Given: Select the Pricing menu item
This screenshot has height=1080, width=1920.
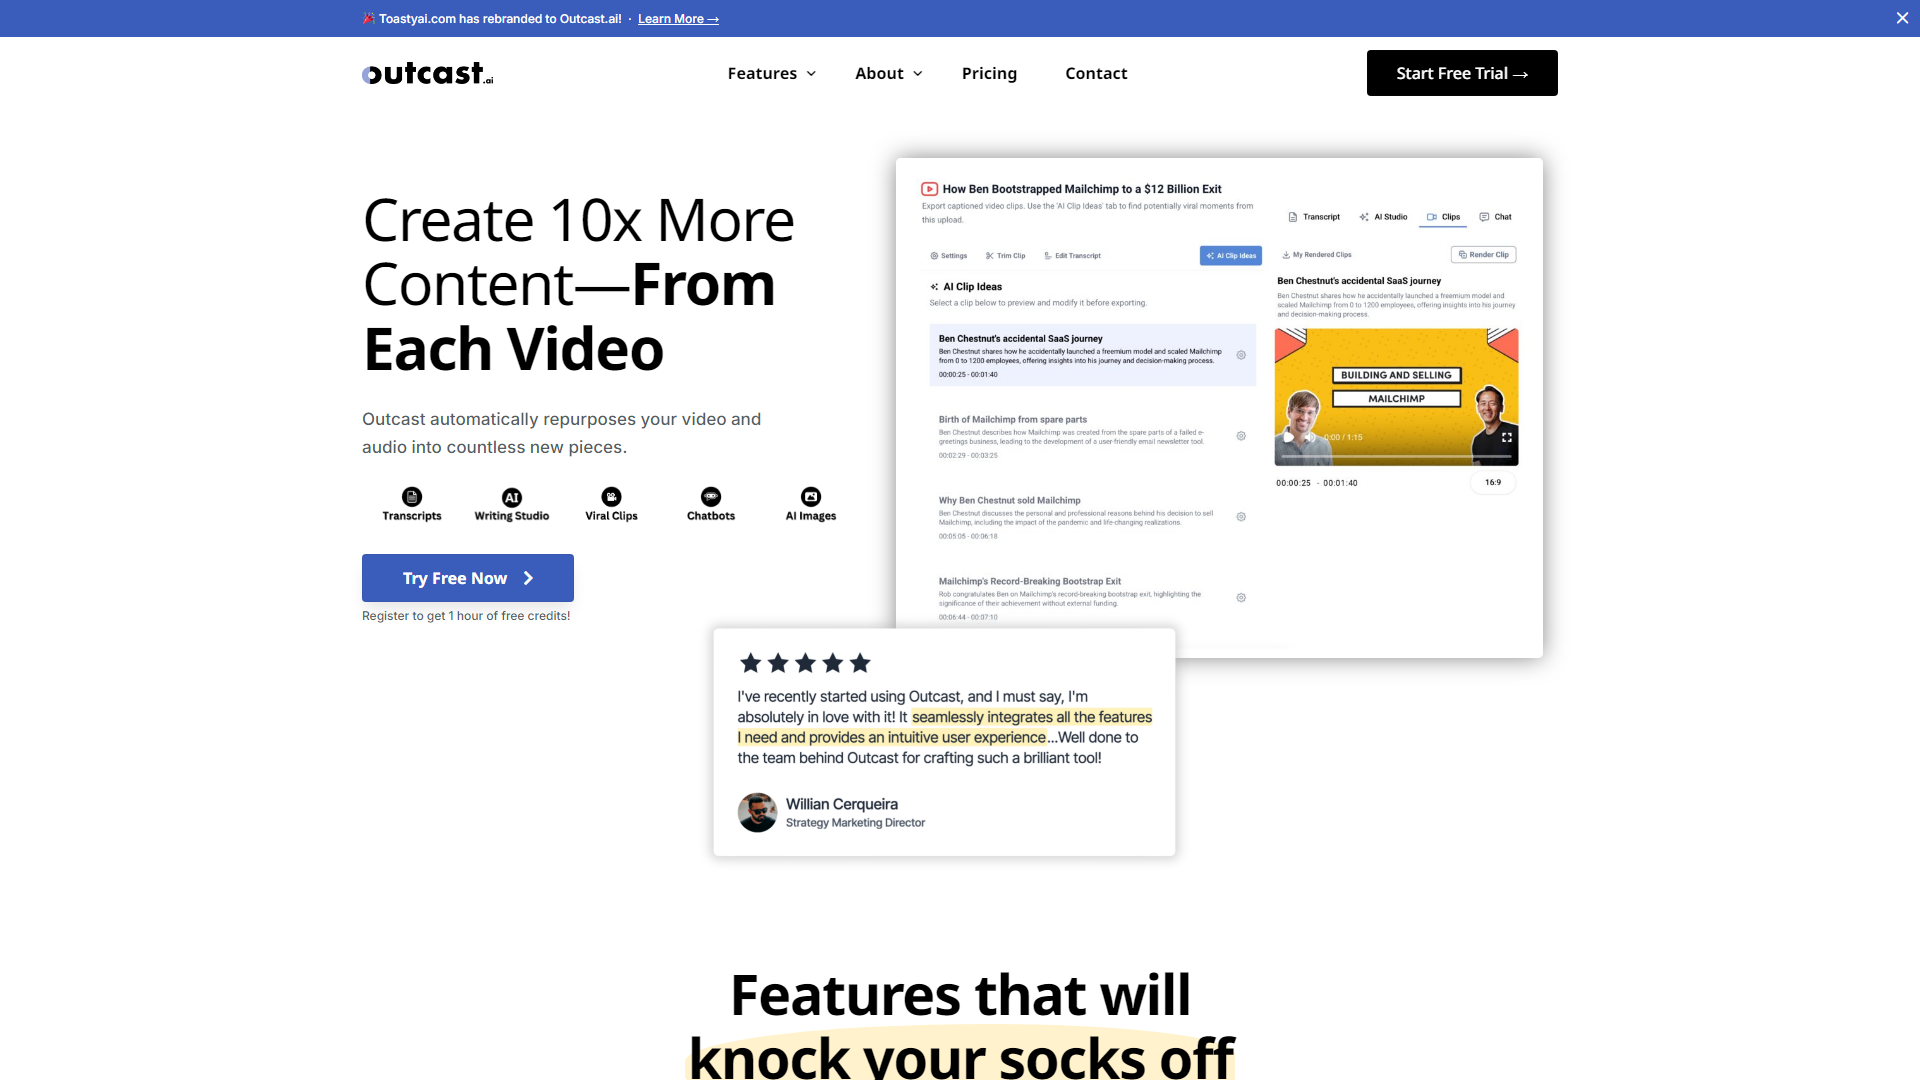Looking at the screenshot, I should point(989,73).
